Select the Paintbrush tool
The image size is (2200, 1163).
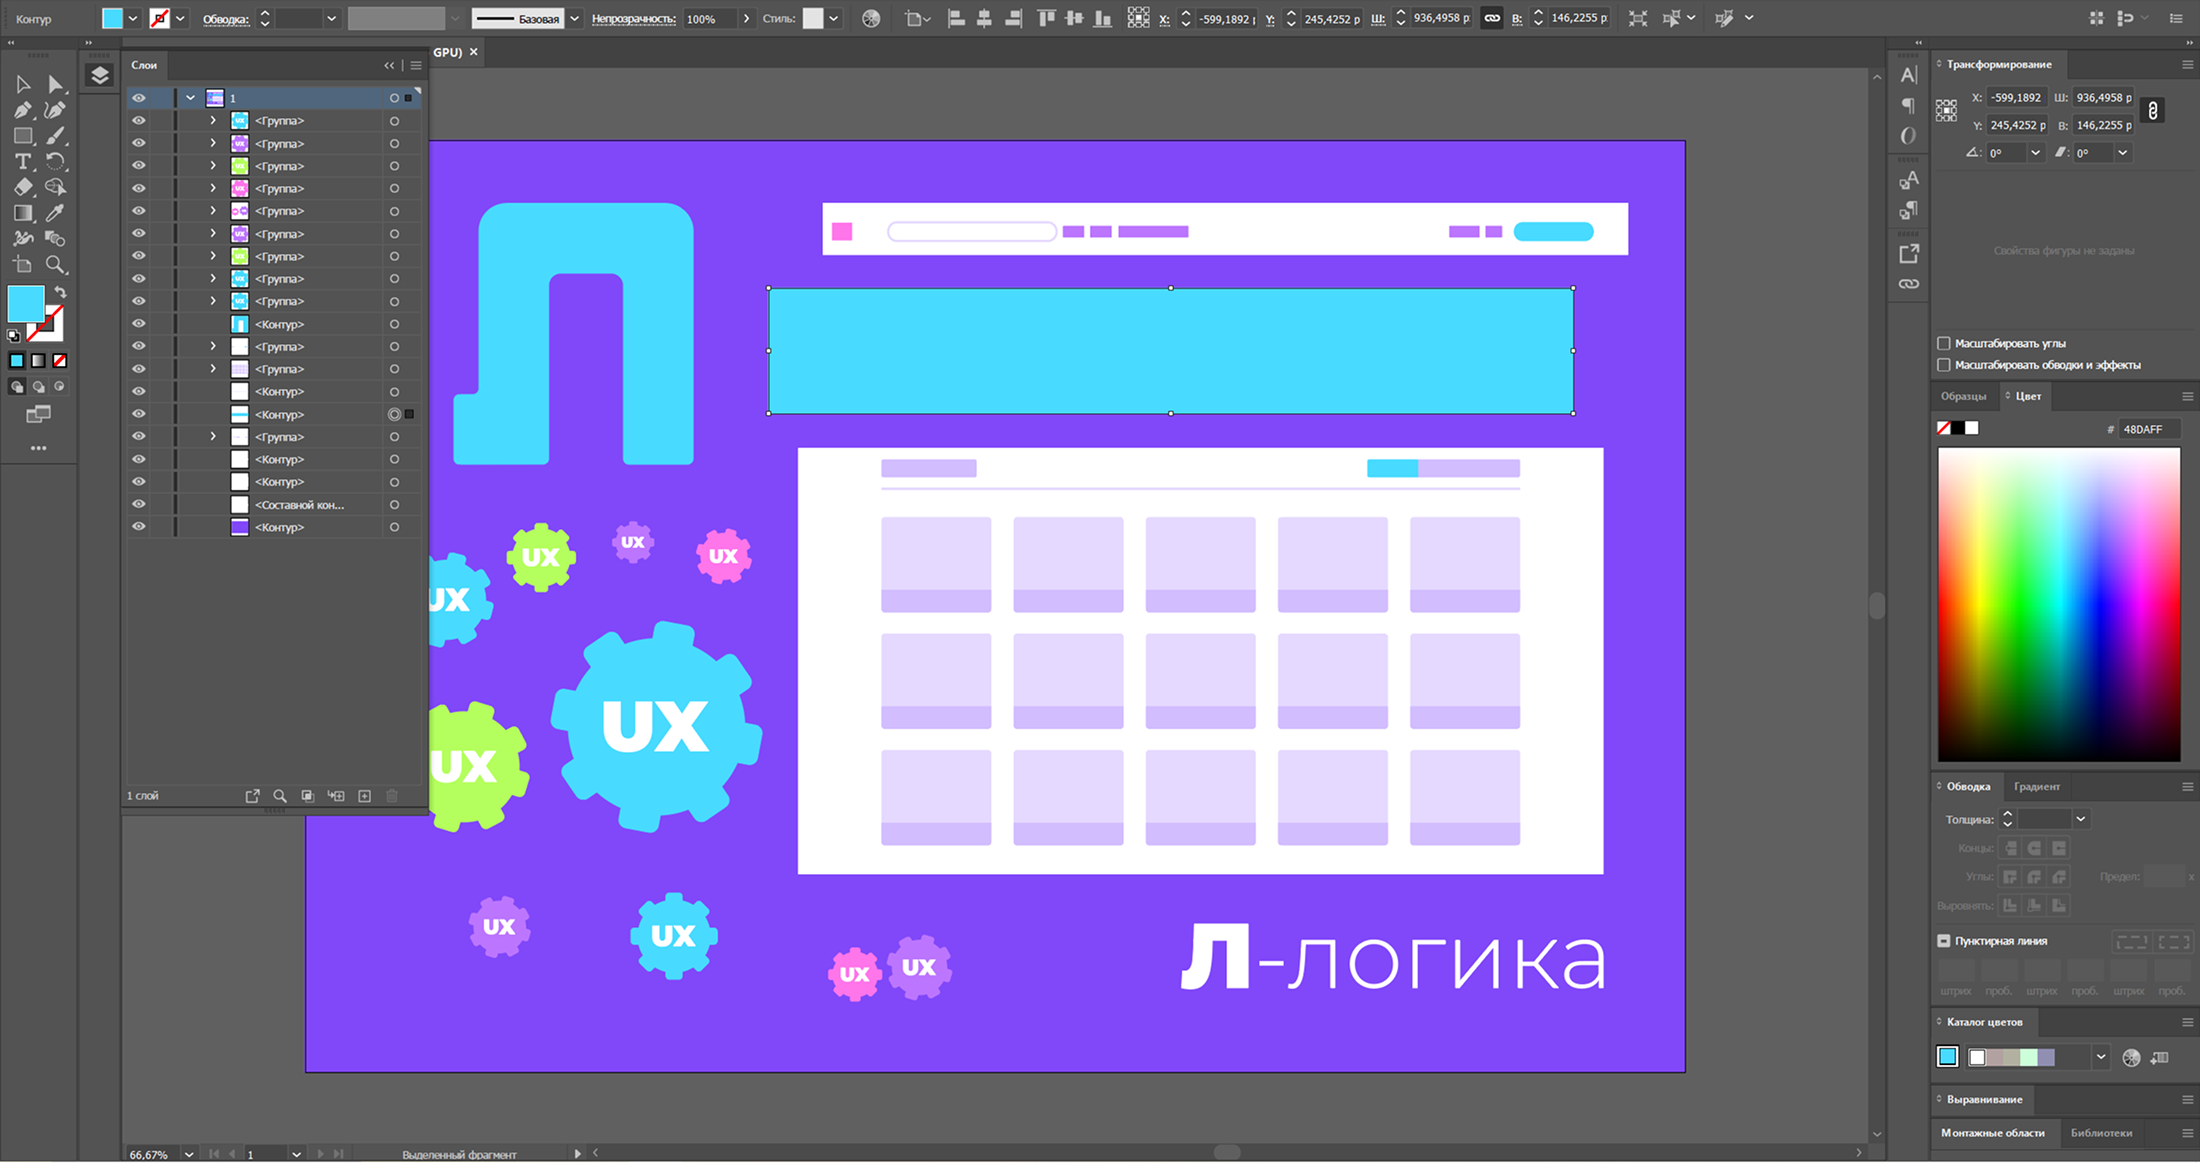(56, 136)
